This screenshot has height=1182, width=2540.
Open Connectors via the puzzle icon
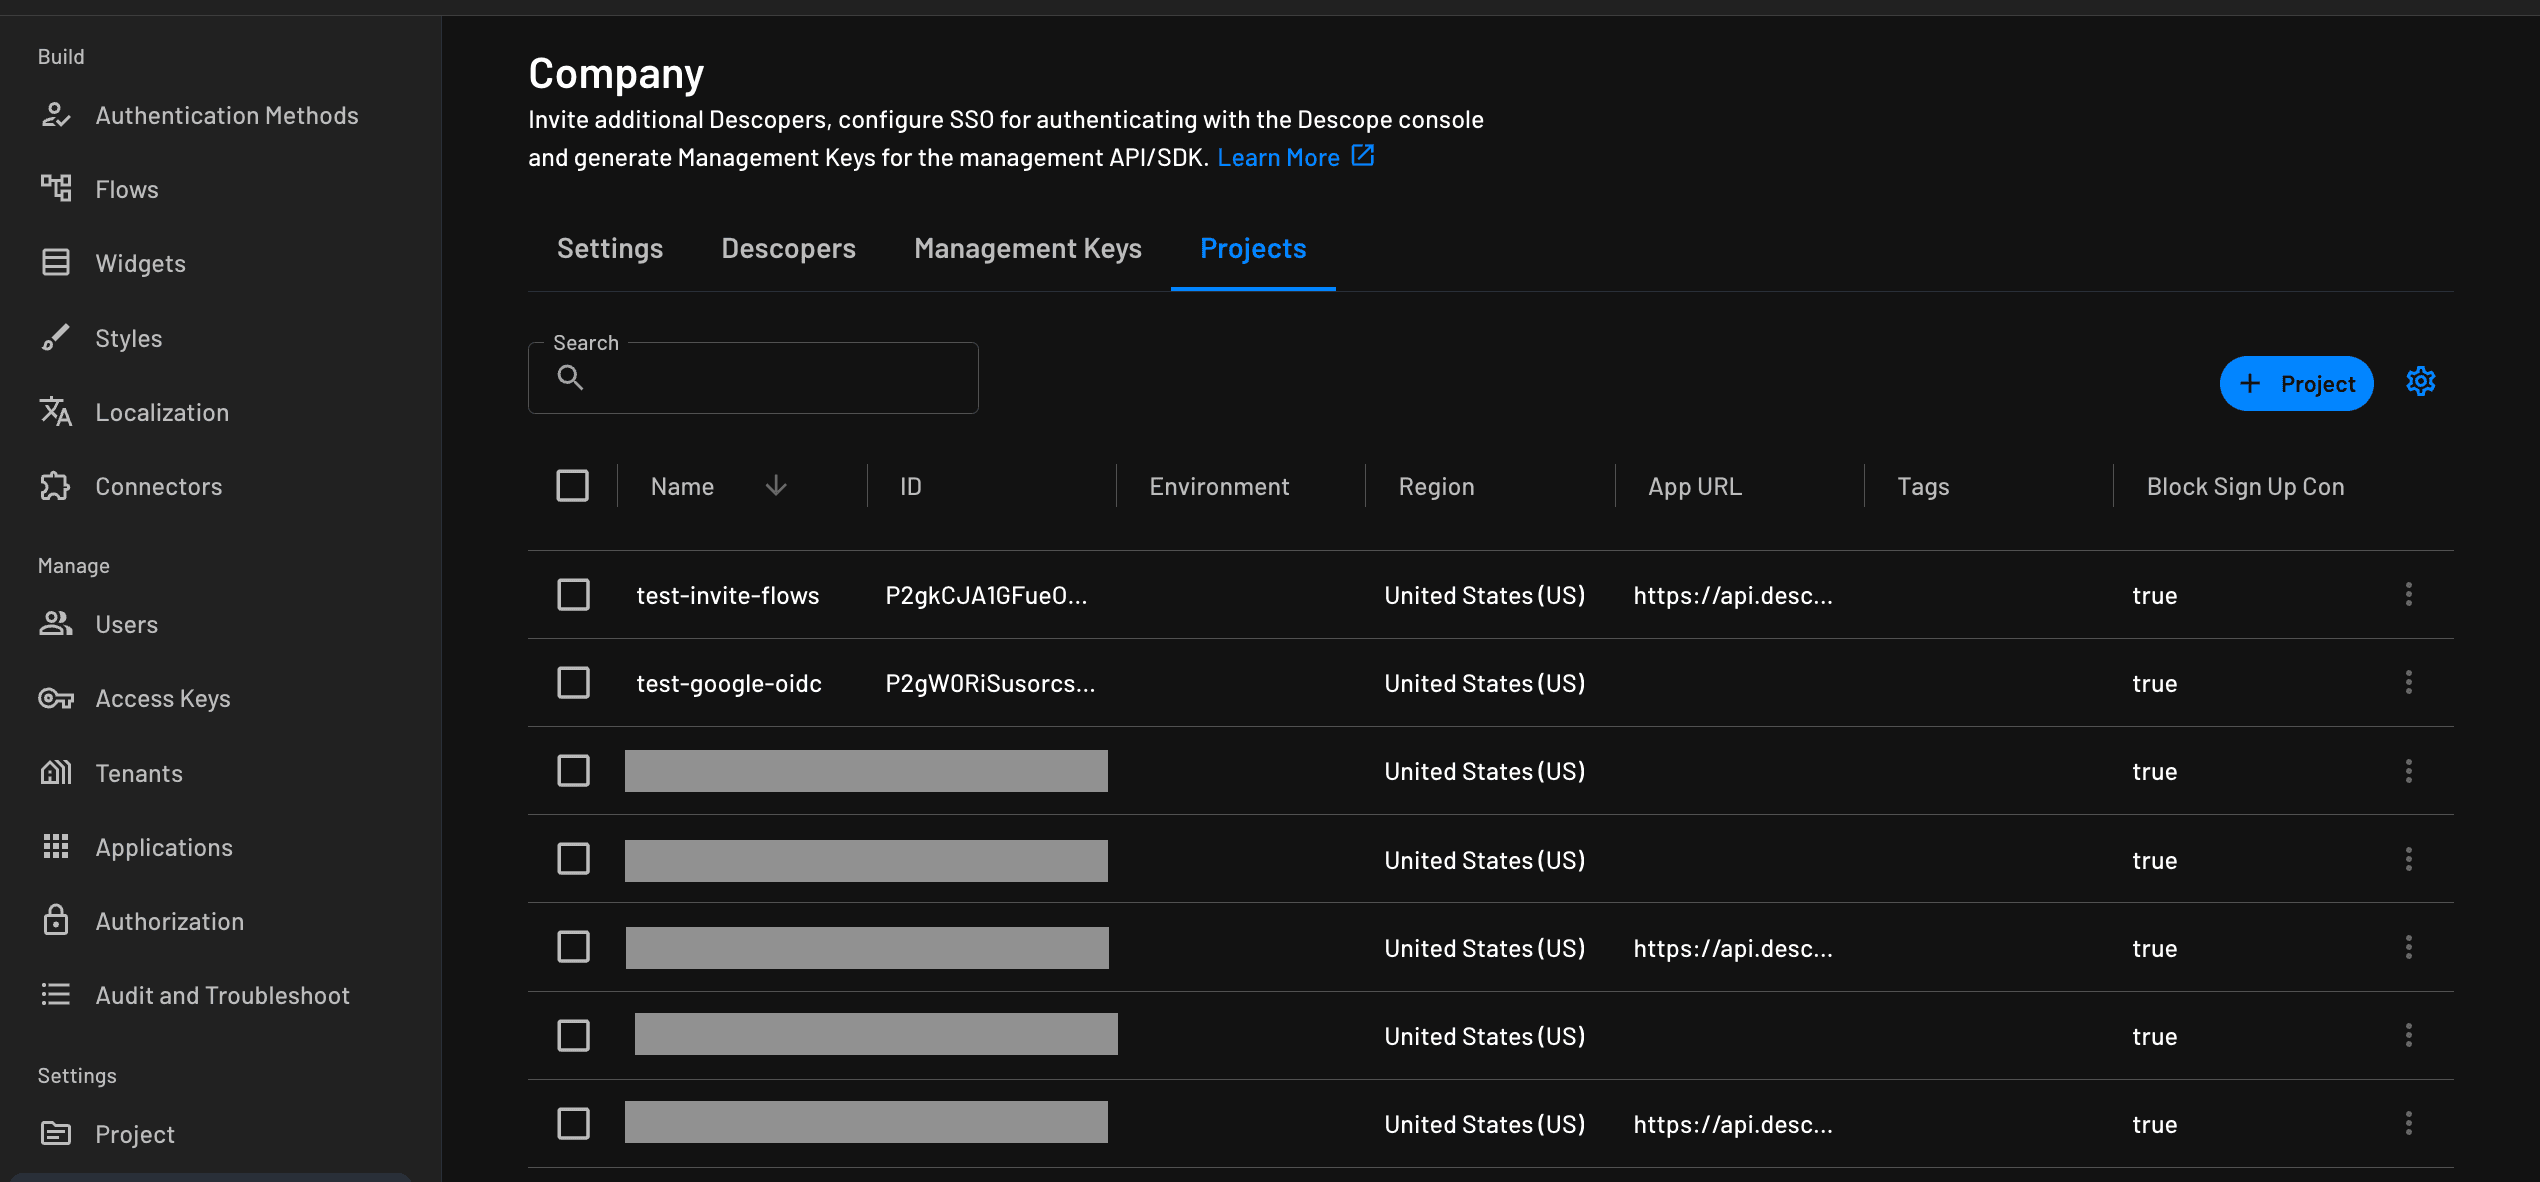pos(56,486)
